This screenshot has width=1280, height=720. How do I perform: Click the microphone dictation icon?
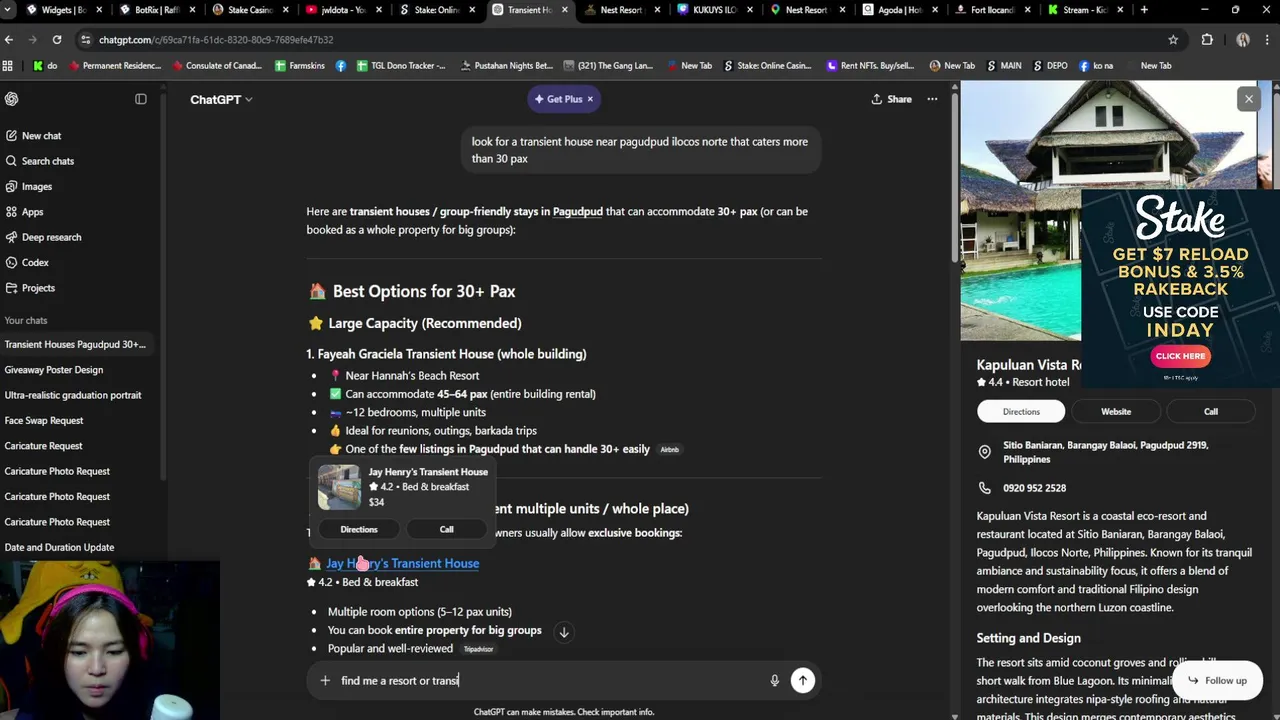coord(774,680)
